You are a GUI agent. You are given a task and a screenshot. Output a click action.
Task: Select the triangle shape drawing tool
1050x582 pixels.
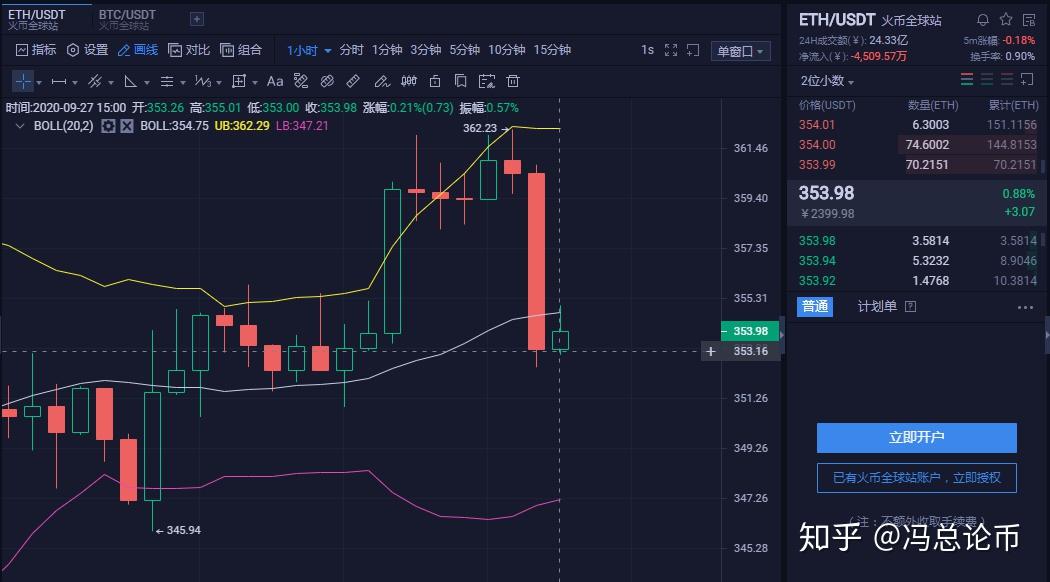[131, 82]
